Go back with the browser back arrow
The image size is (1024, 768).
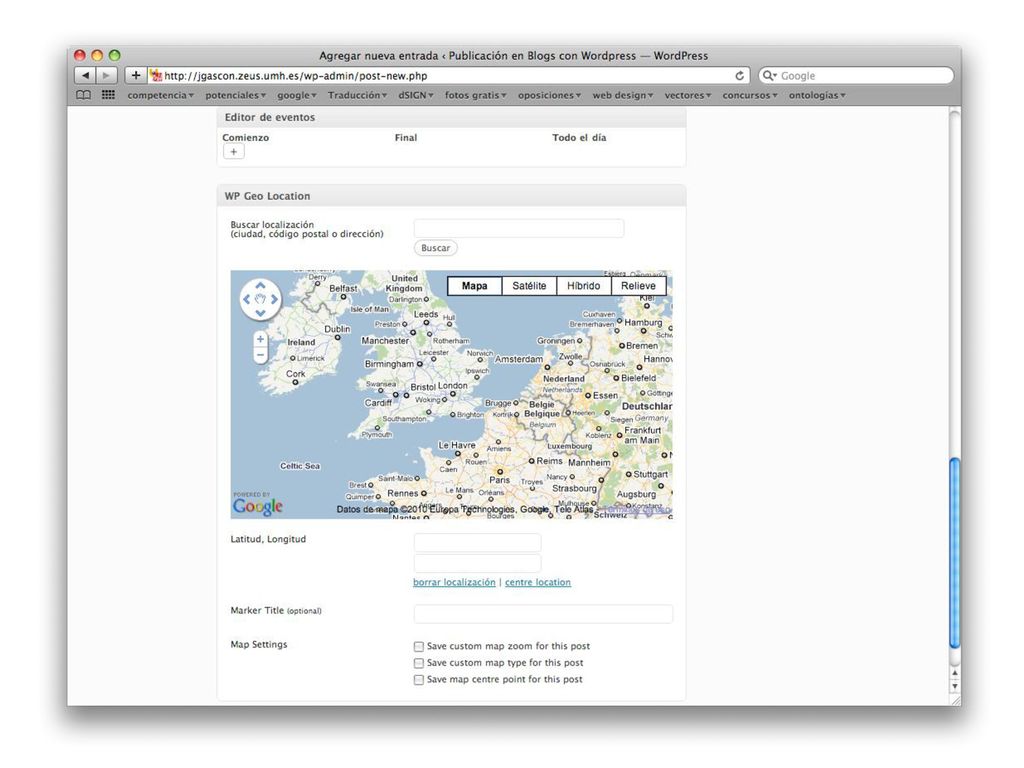coord(85,76)
